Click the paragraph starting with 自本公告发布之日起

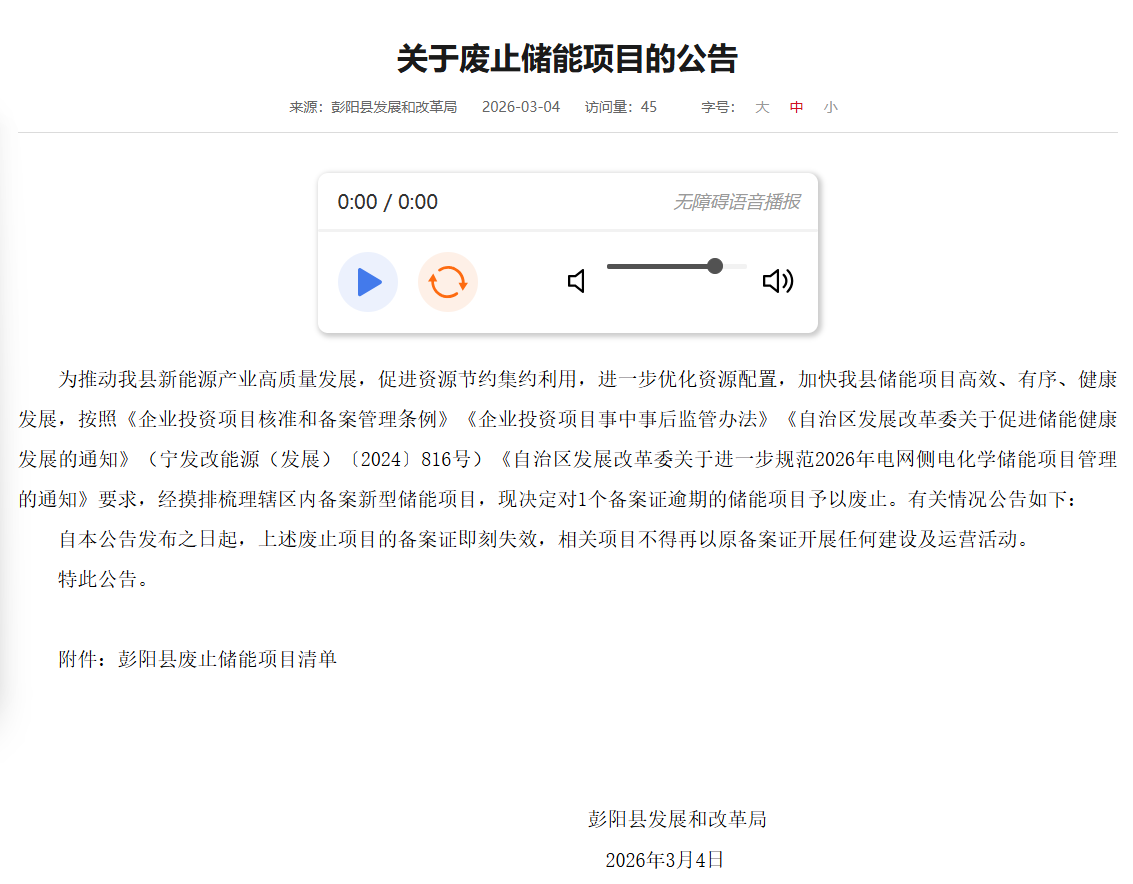coord(543,539)
